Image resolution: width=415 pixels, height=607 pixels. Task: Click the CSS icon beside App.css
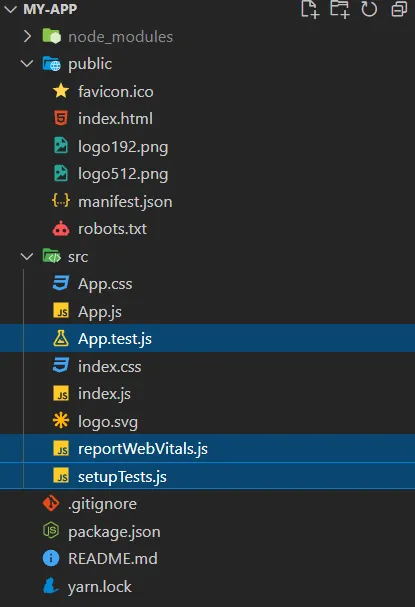61,283
